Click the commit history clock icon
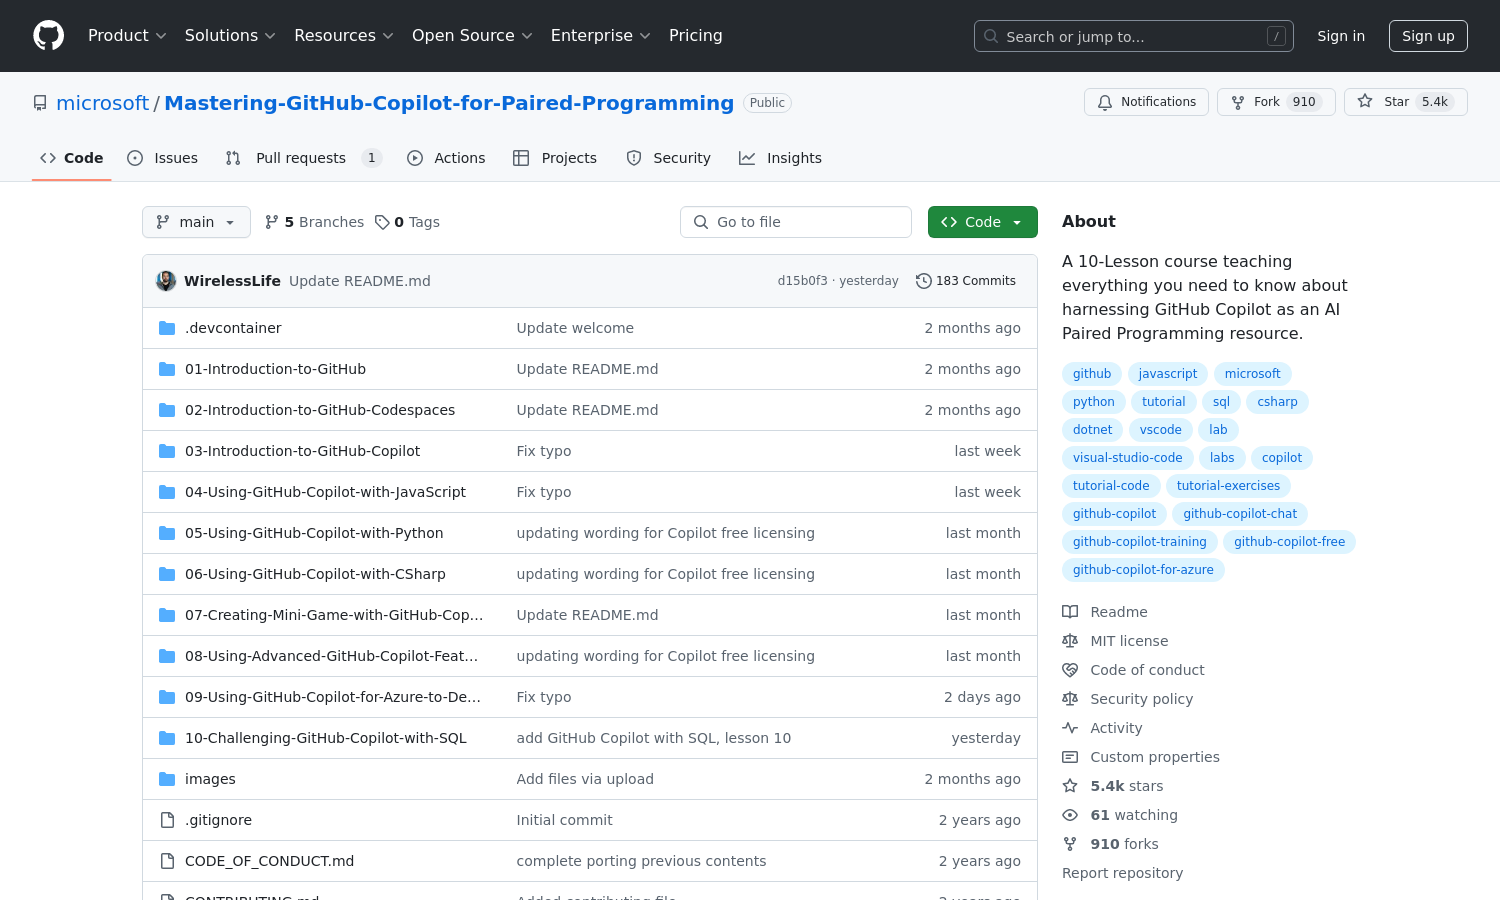 [x=923, y=281]
